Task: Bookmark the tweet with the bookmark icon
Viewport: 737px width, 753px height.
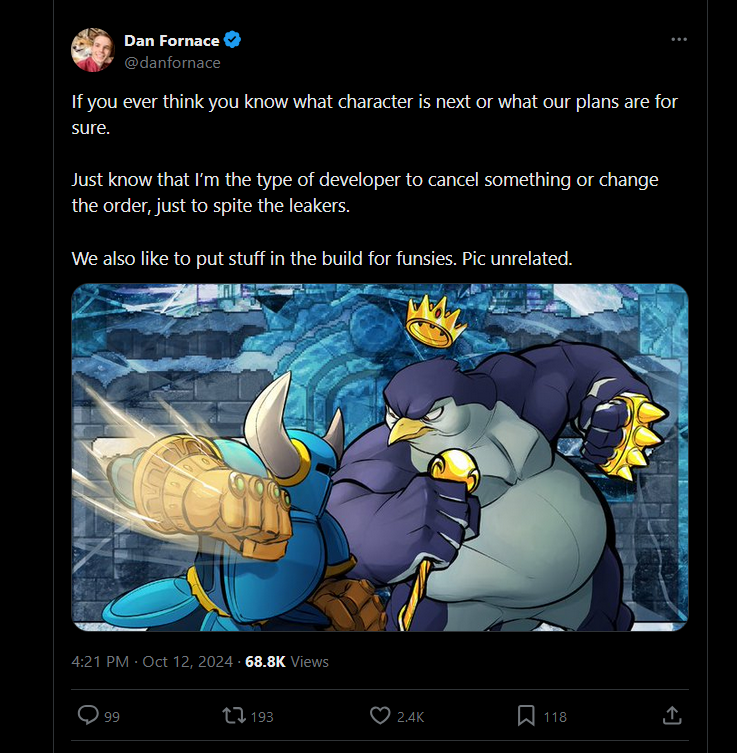Action: click(x=526, y=715)
